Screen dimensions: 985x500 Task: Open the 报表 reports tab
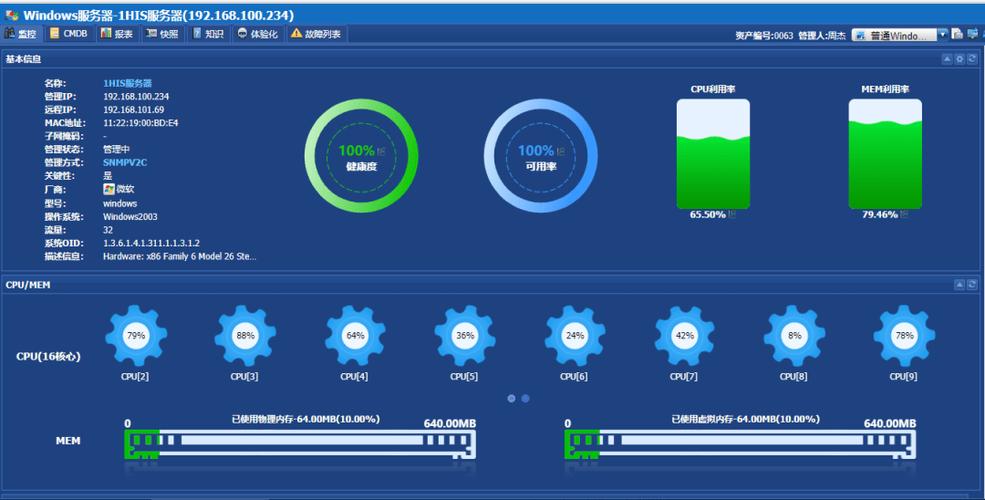(117, 34)
